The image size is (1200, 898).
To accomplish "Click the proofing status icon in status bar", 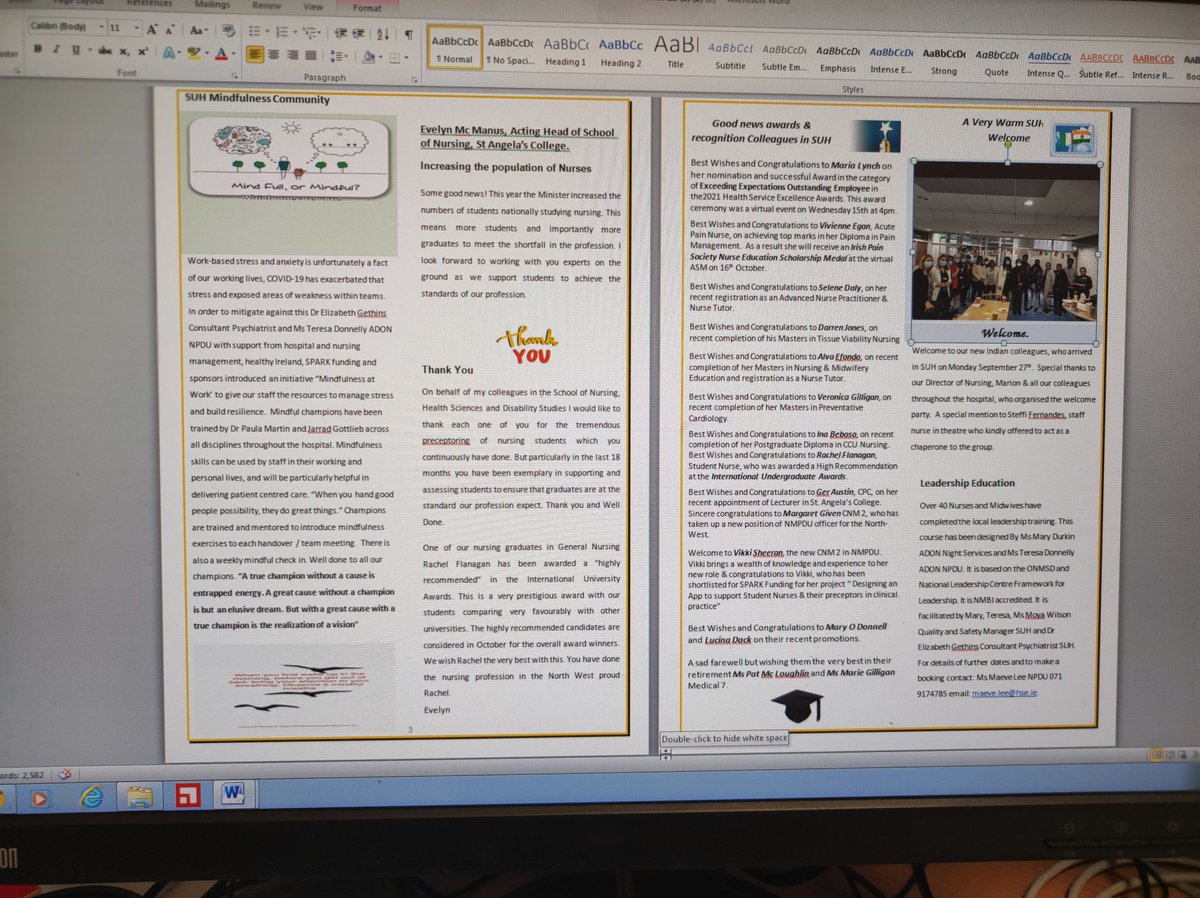I will point(66,774).
